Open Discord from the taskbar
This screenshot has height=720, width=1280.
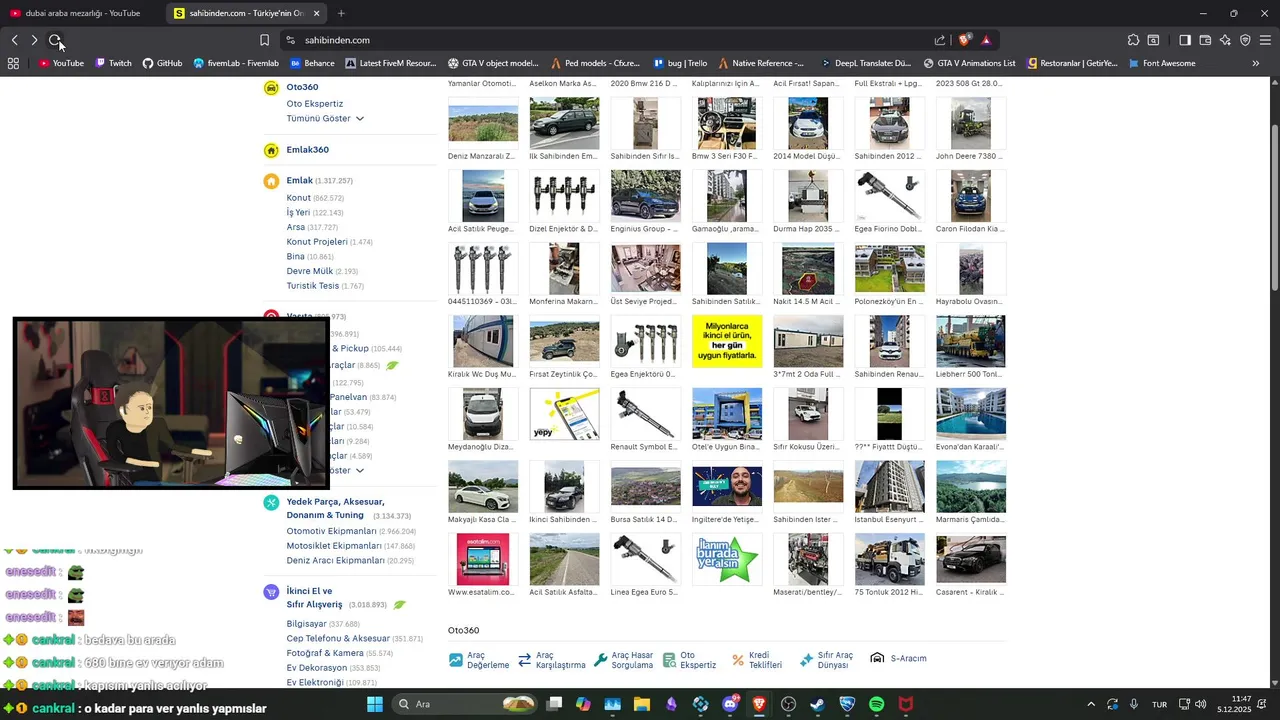click(x=730, y=704)
